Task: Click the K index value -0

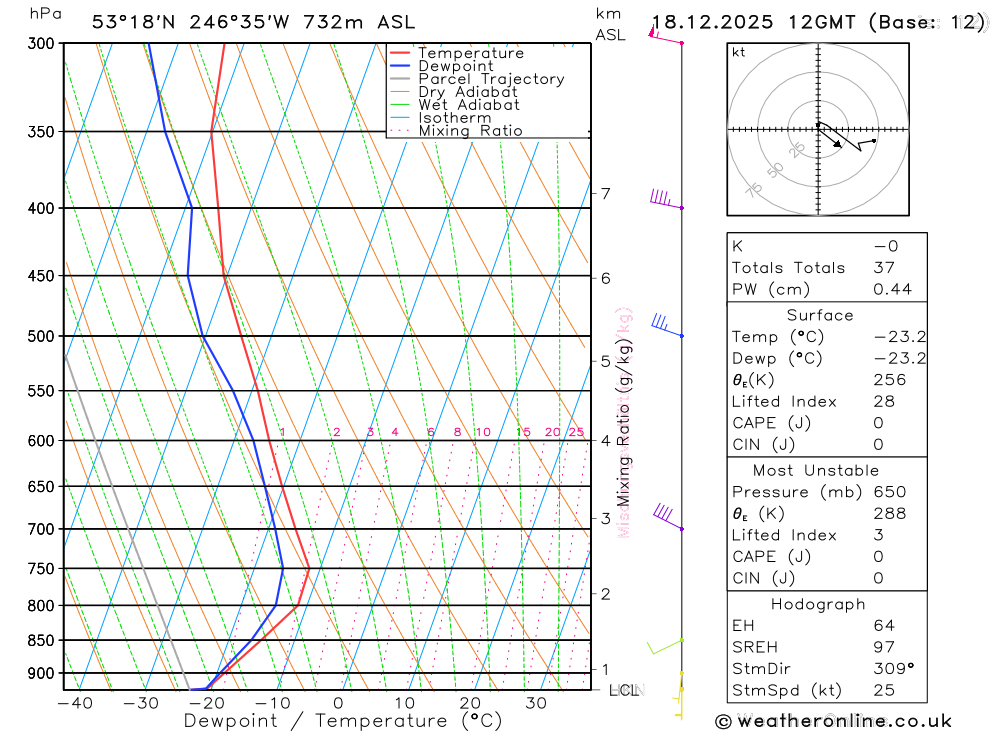Action: coord(886,246)
